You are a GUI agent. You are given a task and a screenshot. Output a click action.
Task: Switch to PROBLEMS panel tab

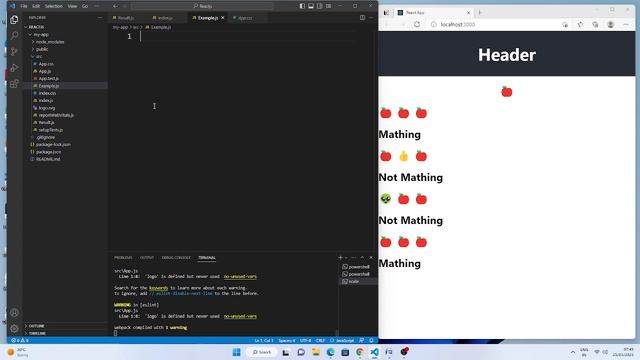[123, 258]
